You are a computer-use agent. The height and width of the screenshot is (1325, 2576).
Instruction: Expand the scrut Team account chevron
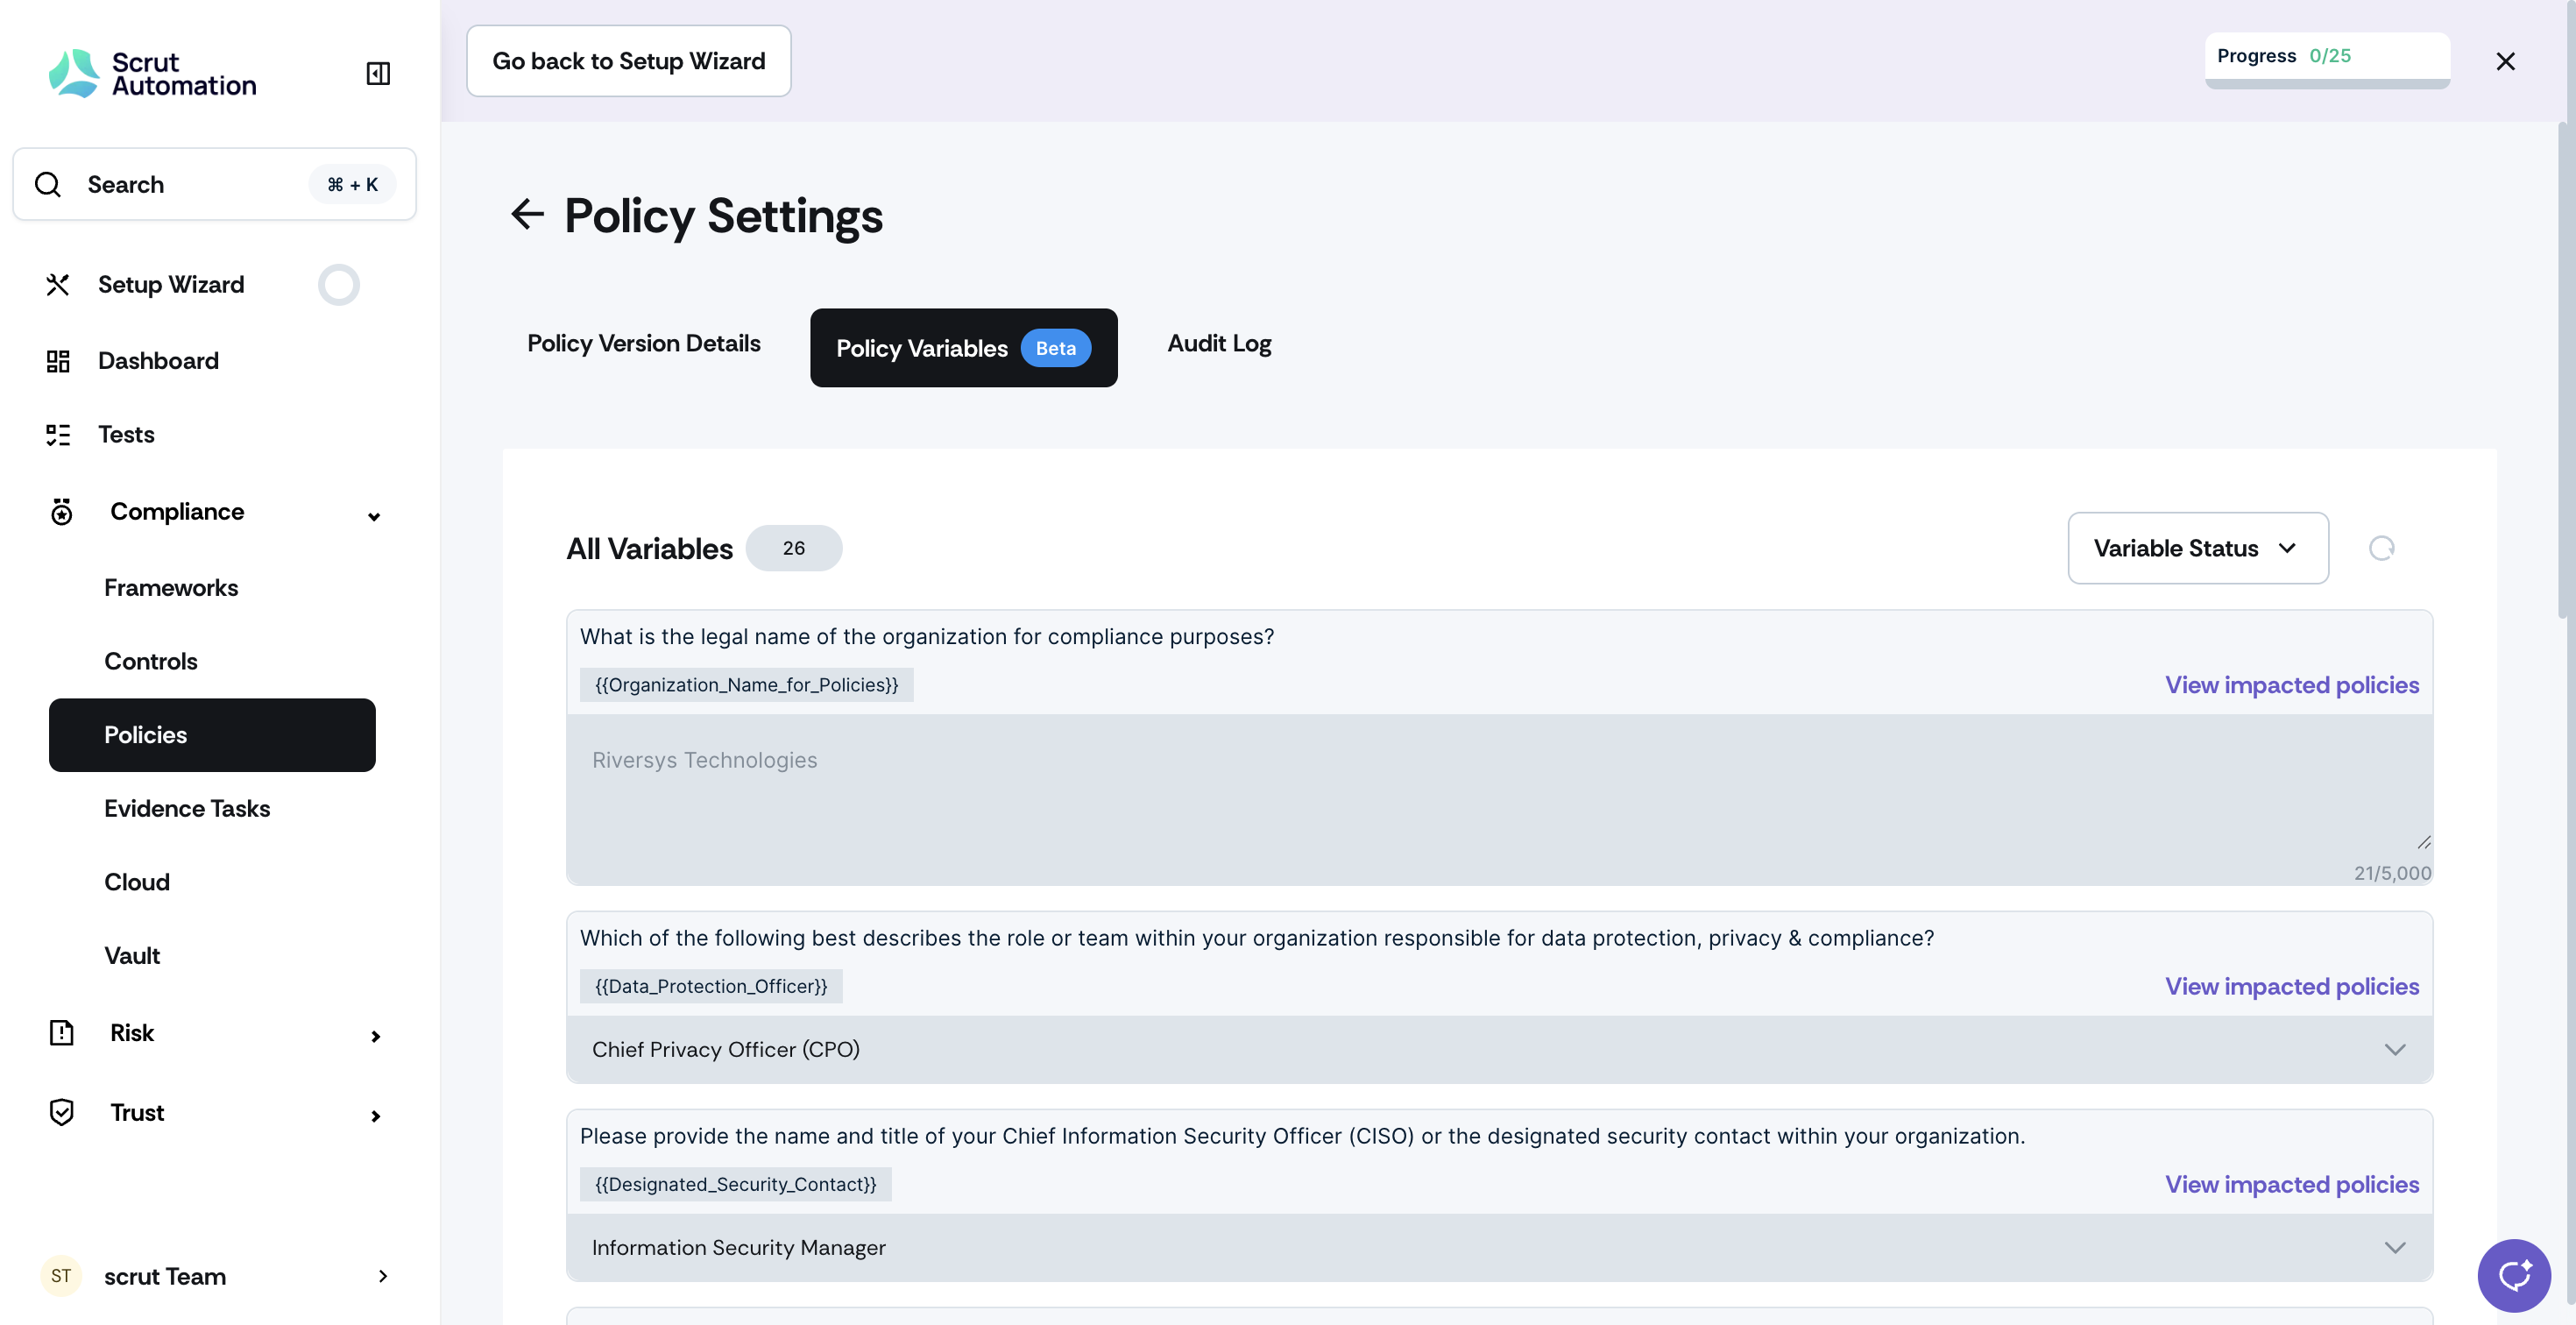coord(383,1276)
